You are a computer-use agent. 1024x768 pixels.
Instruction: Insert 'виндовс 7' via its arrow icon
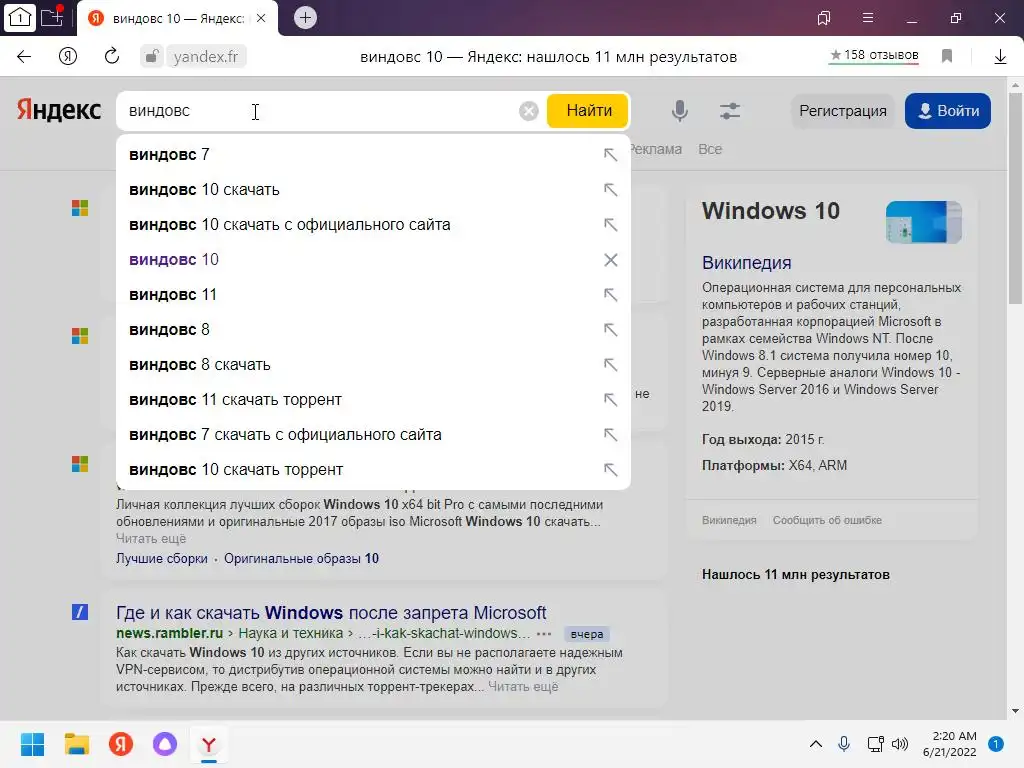611,155
